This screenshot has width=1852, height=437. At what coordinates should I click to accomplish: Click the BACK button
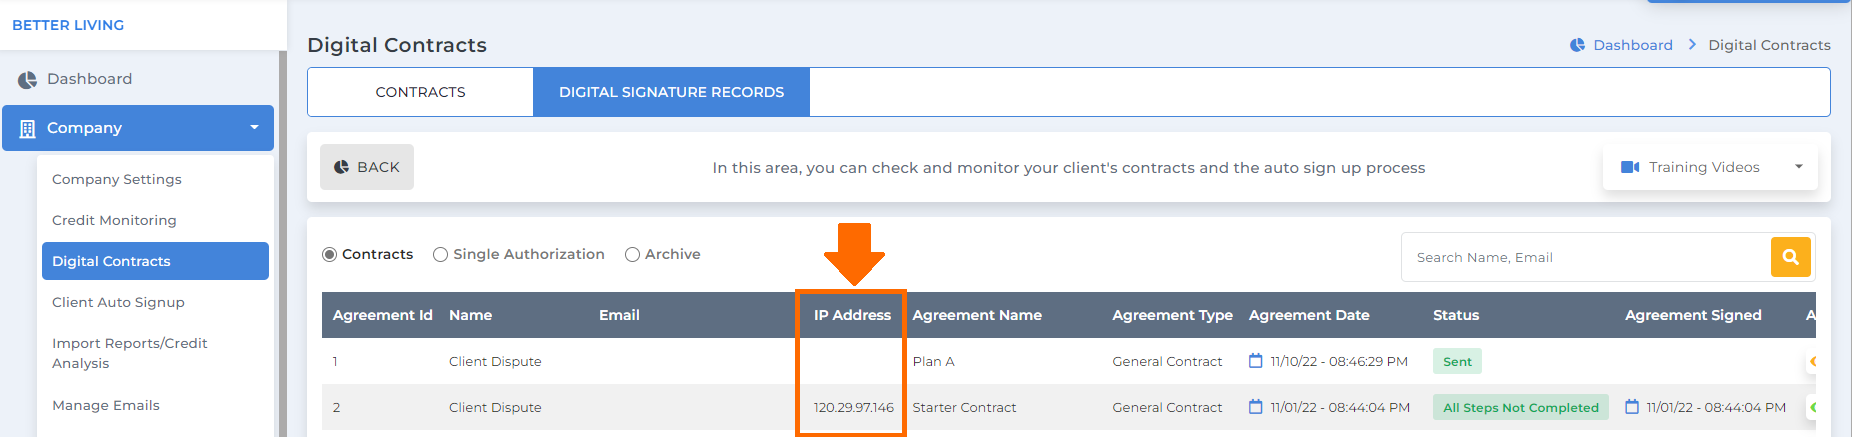pyautogui.click(x=367, y=167)
